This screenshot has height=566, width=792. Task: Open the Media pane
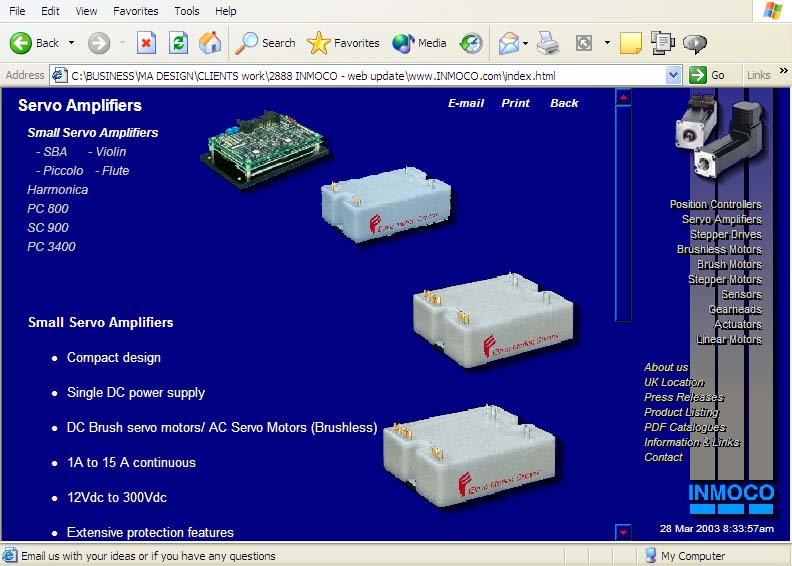[419, 43]
